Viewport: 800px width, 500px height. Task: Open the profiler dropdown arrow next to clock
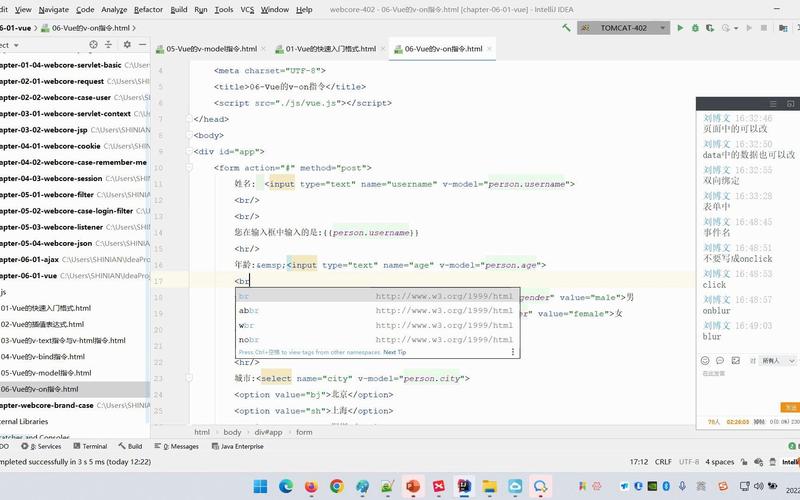[x=736, y=29]
